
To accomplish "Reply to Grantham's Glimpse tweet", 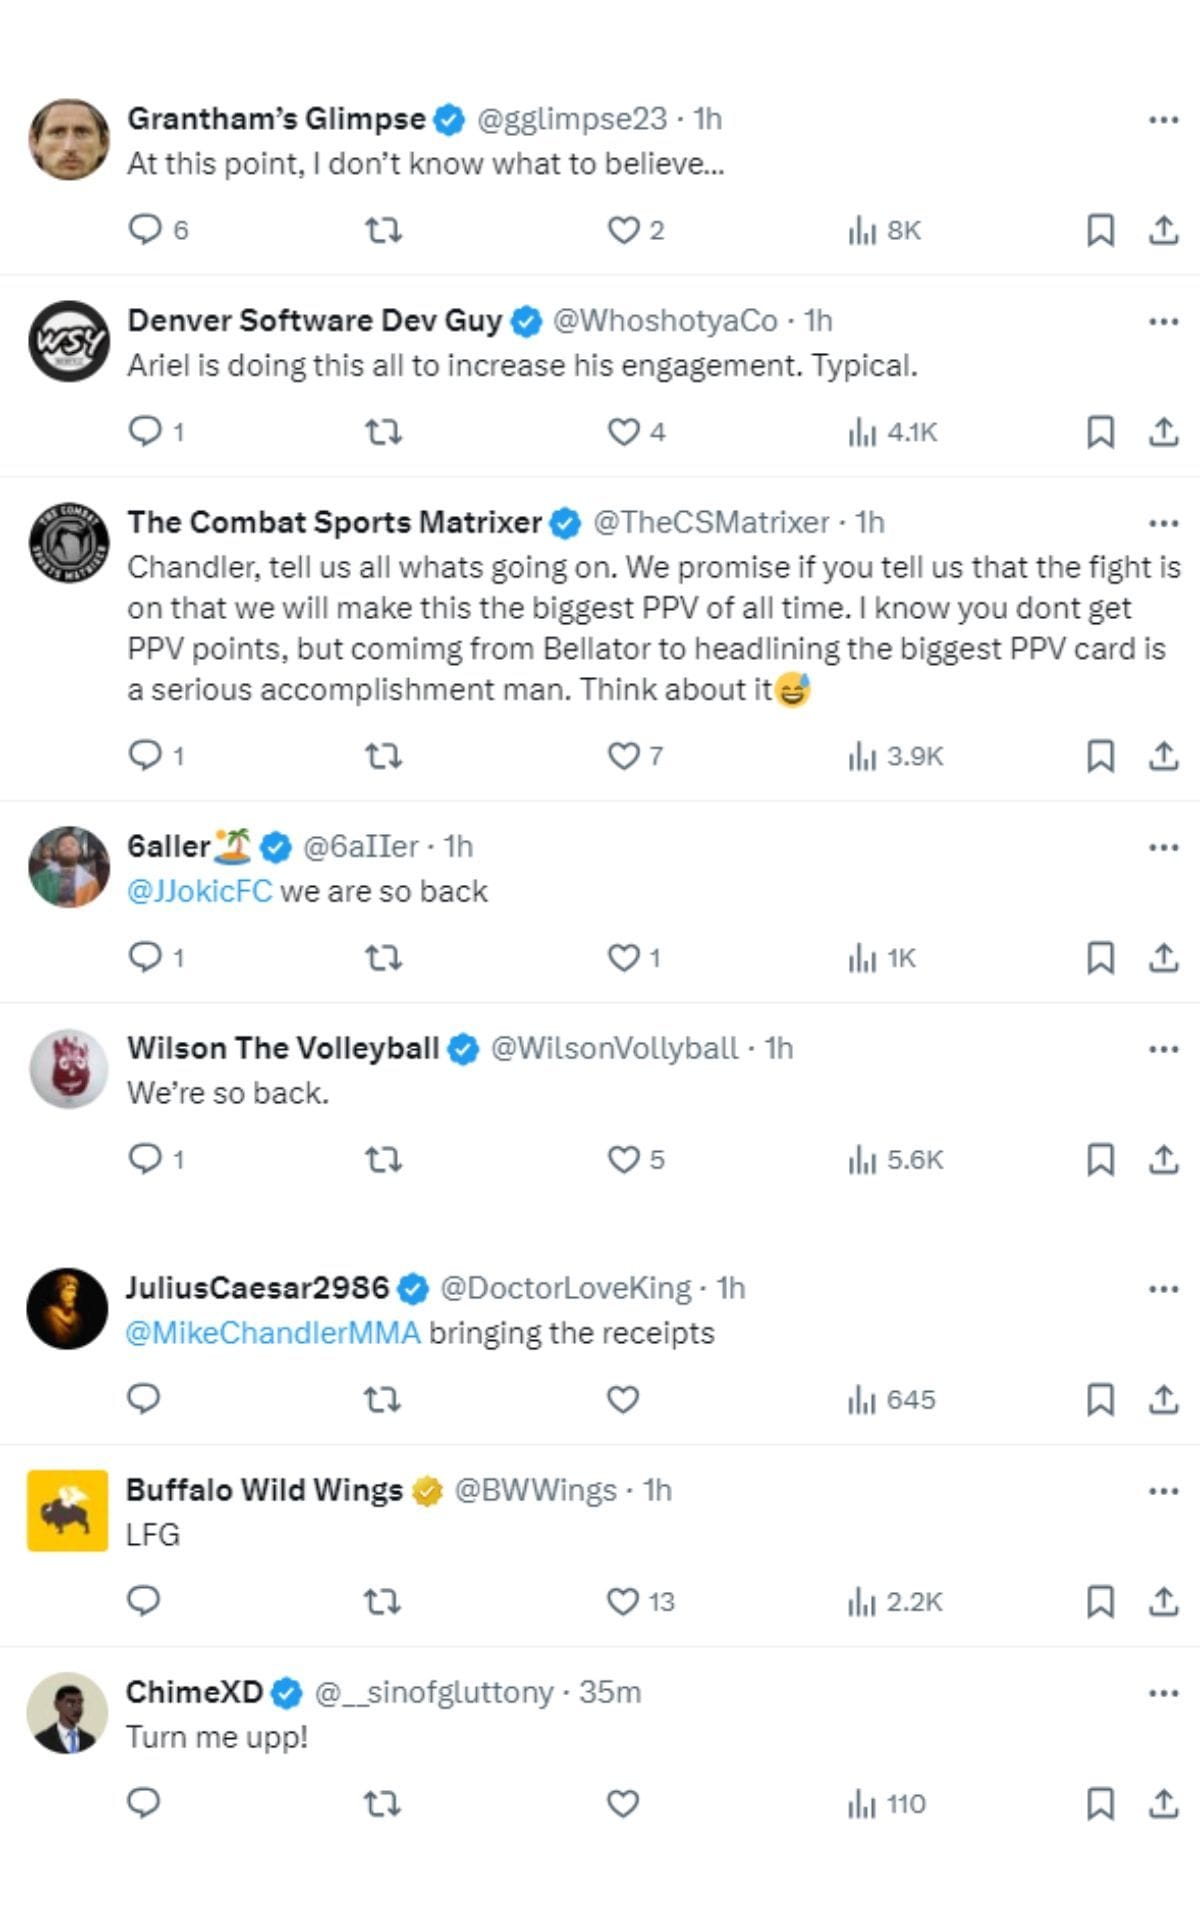I will coord(145,230).
